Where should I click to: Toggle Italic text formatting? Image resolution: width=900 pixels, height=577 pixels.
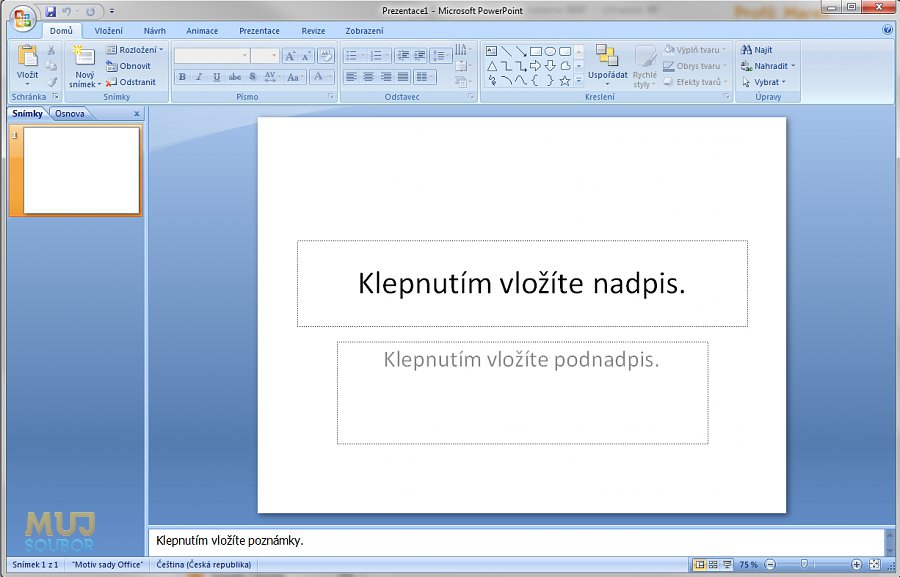click(x=199, y=77)
